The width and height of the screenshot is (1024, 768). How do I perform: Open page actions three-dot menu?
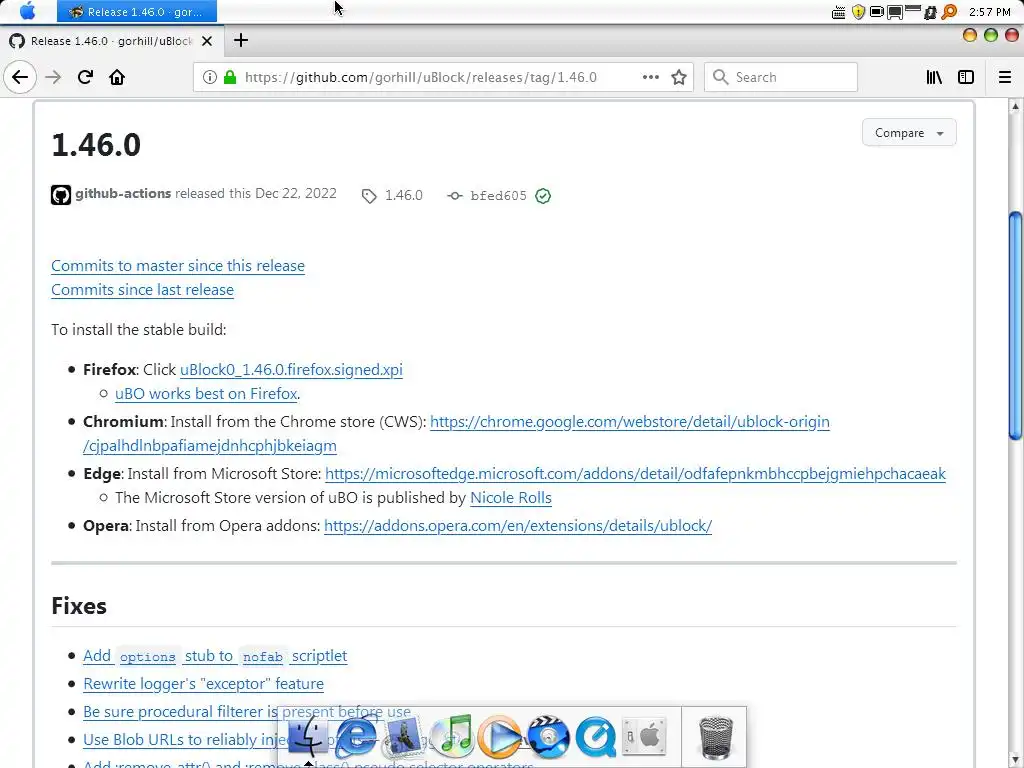coord(650,77)
